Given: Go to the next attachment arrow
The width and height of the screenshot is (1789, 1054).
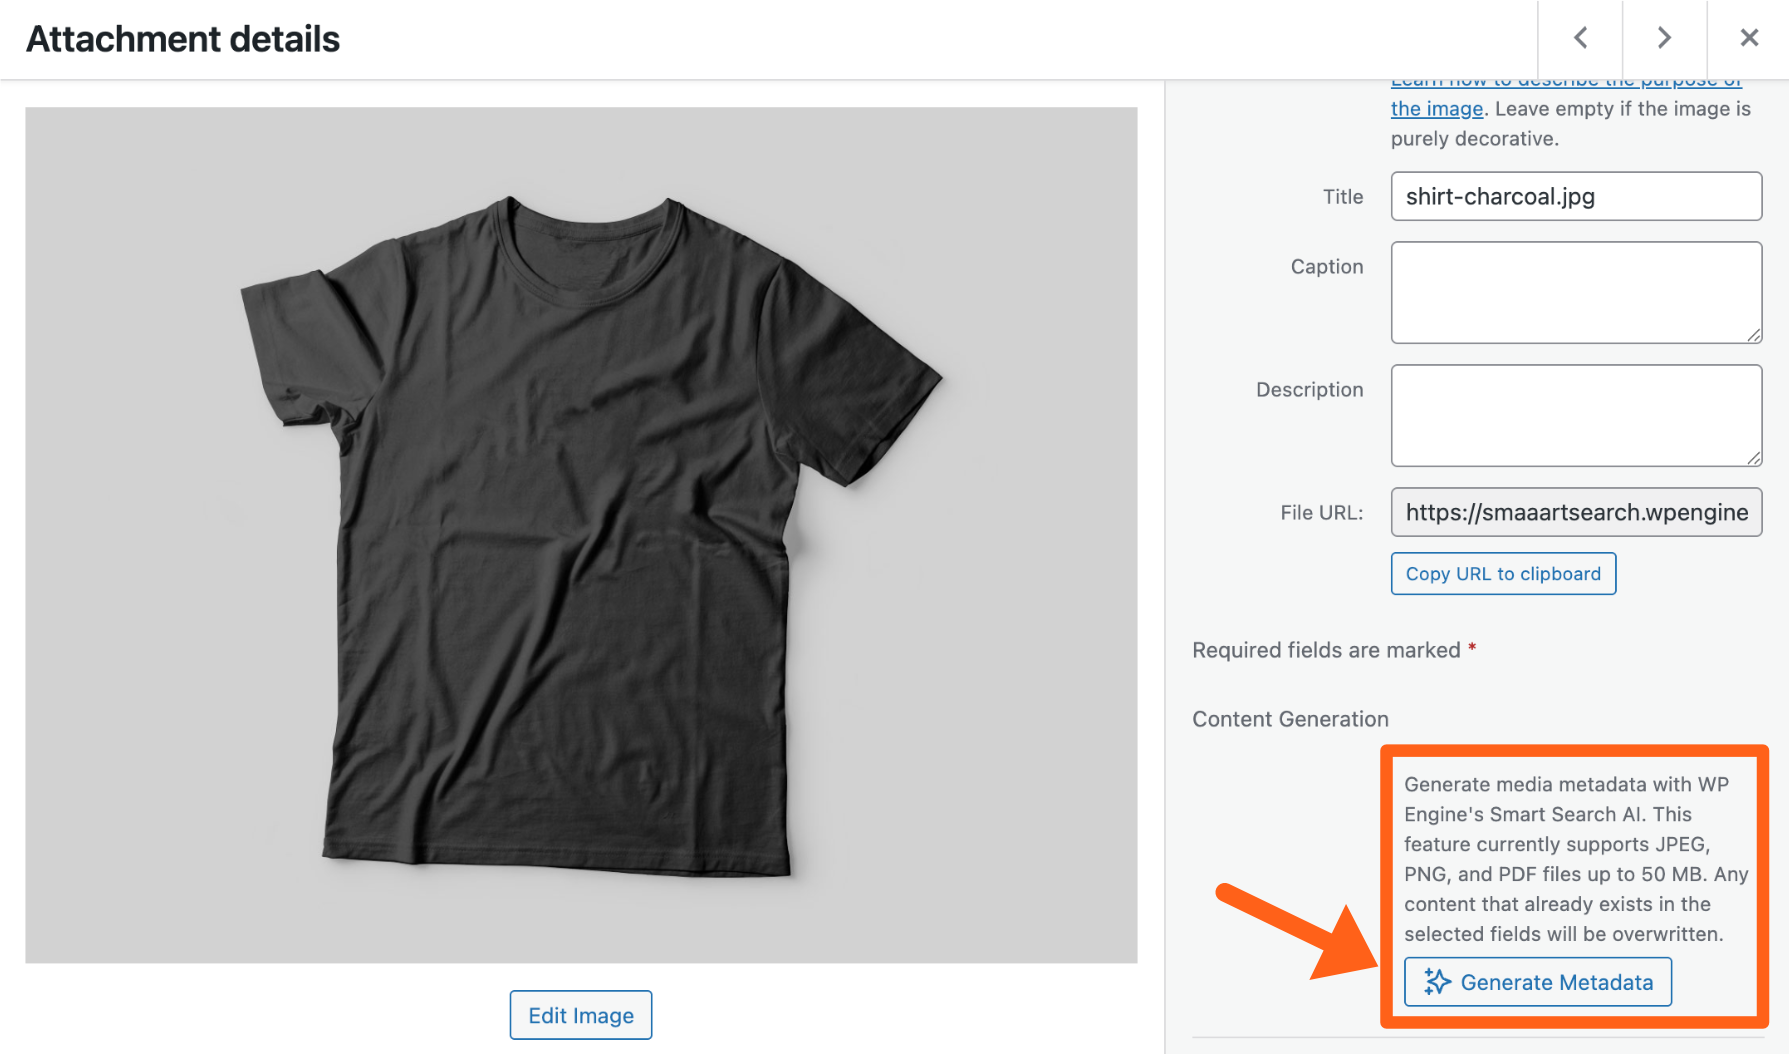Looking at the screenshot, I should 1664,38.
